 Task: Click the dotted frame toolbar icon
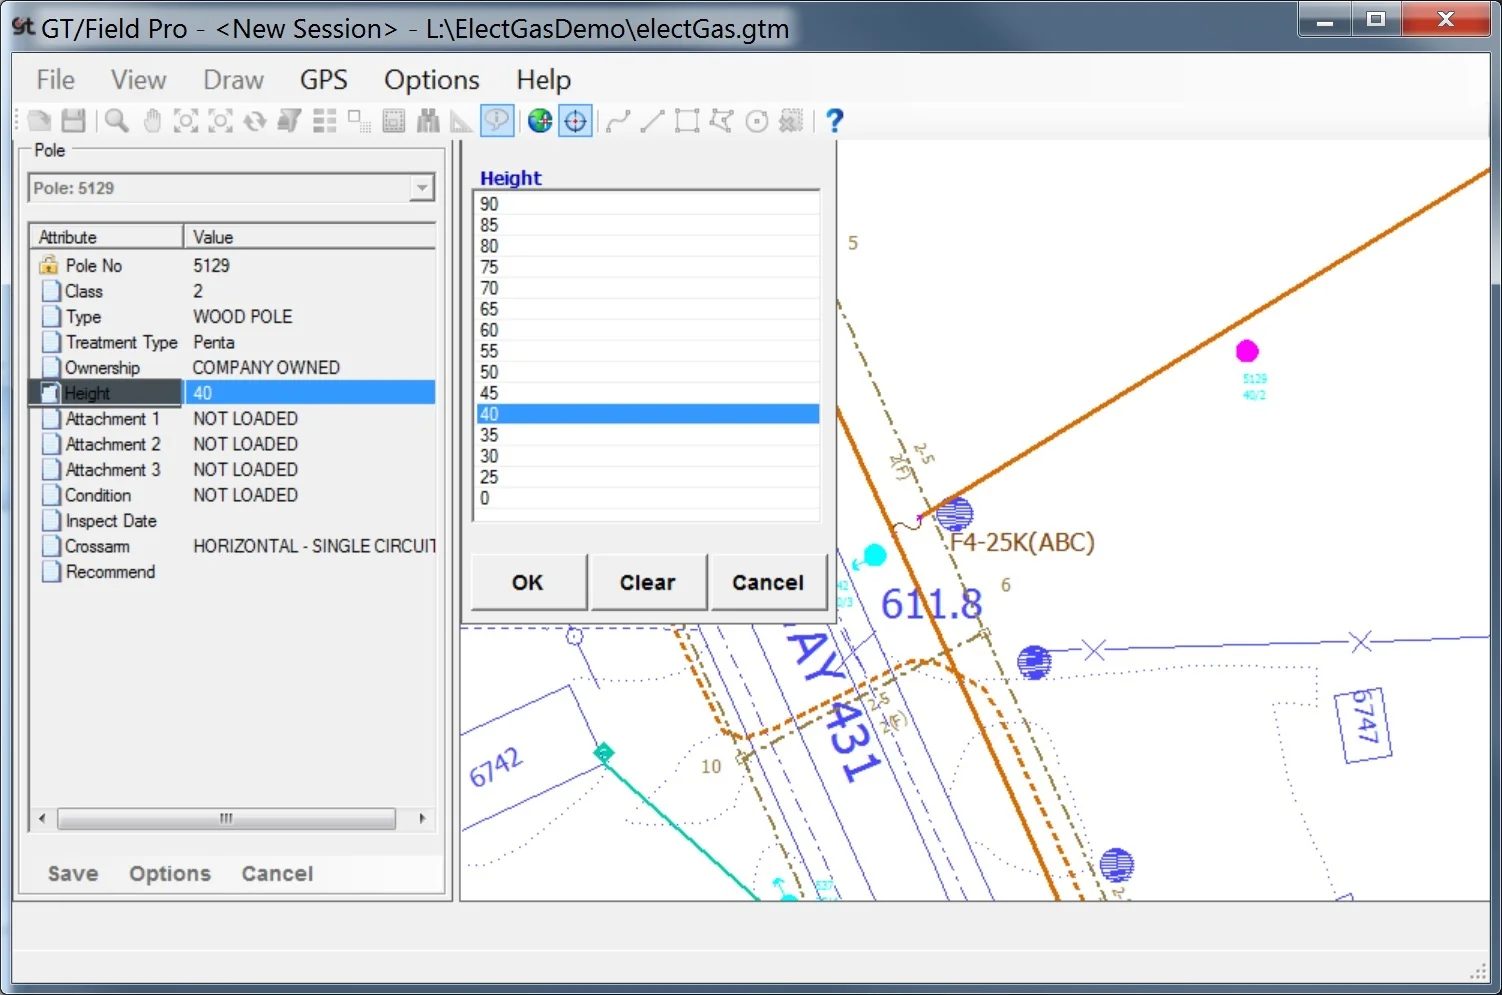click(394, 121)
